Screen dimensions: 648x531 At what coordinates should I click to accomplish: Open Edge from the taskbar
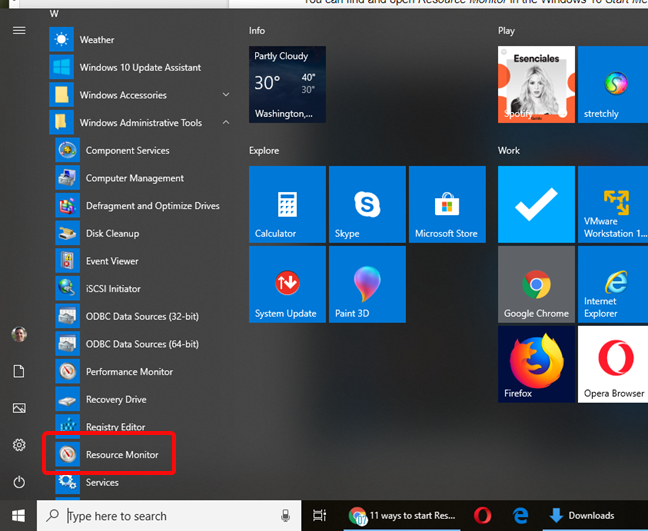click(x=520, y=515)
